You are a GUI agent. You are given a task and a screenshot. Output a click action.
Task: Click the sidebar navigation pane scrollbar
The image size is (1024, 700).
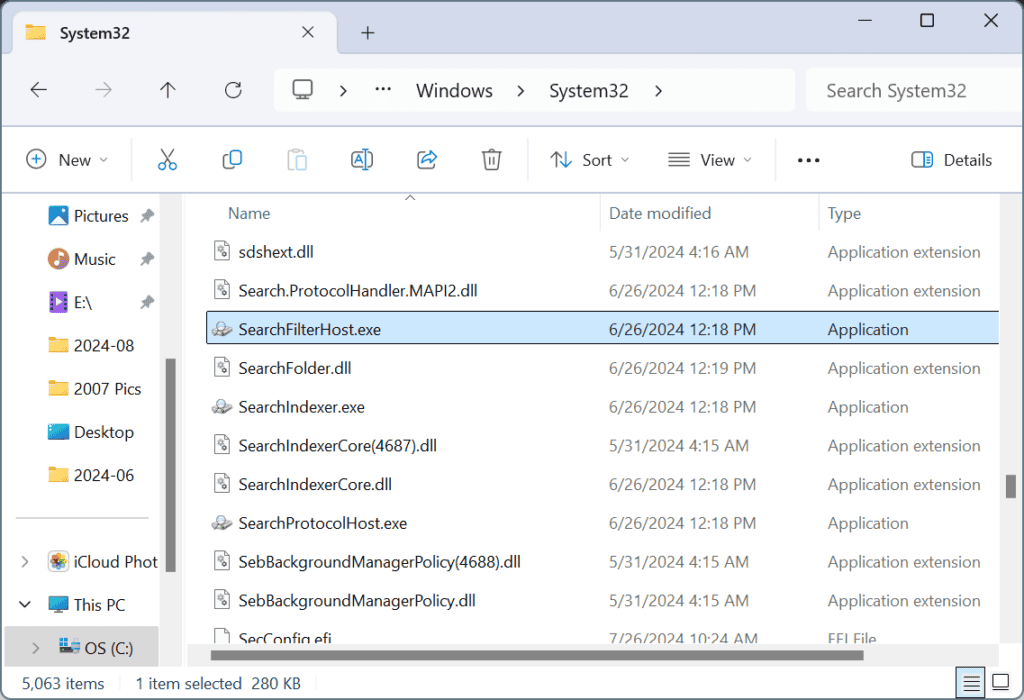click(170, 465)
